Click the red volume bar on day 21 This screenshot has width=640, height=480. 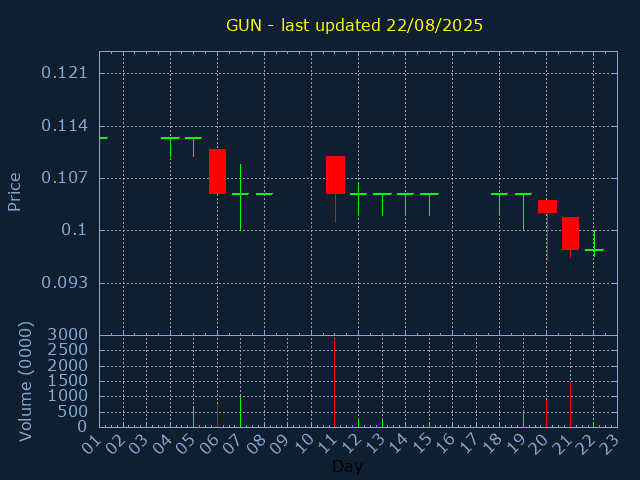click(x=570, y=404)
